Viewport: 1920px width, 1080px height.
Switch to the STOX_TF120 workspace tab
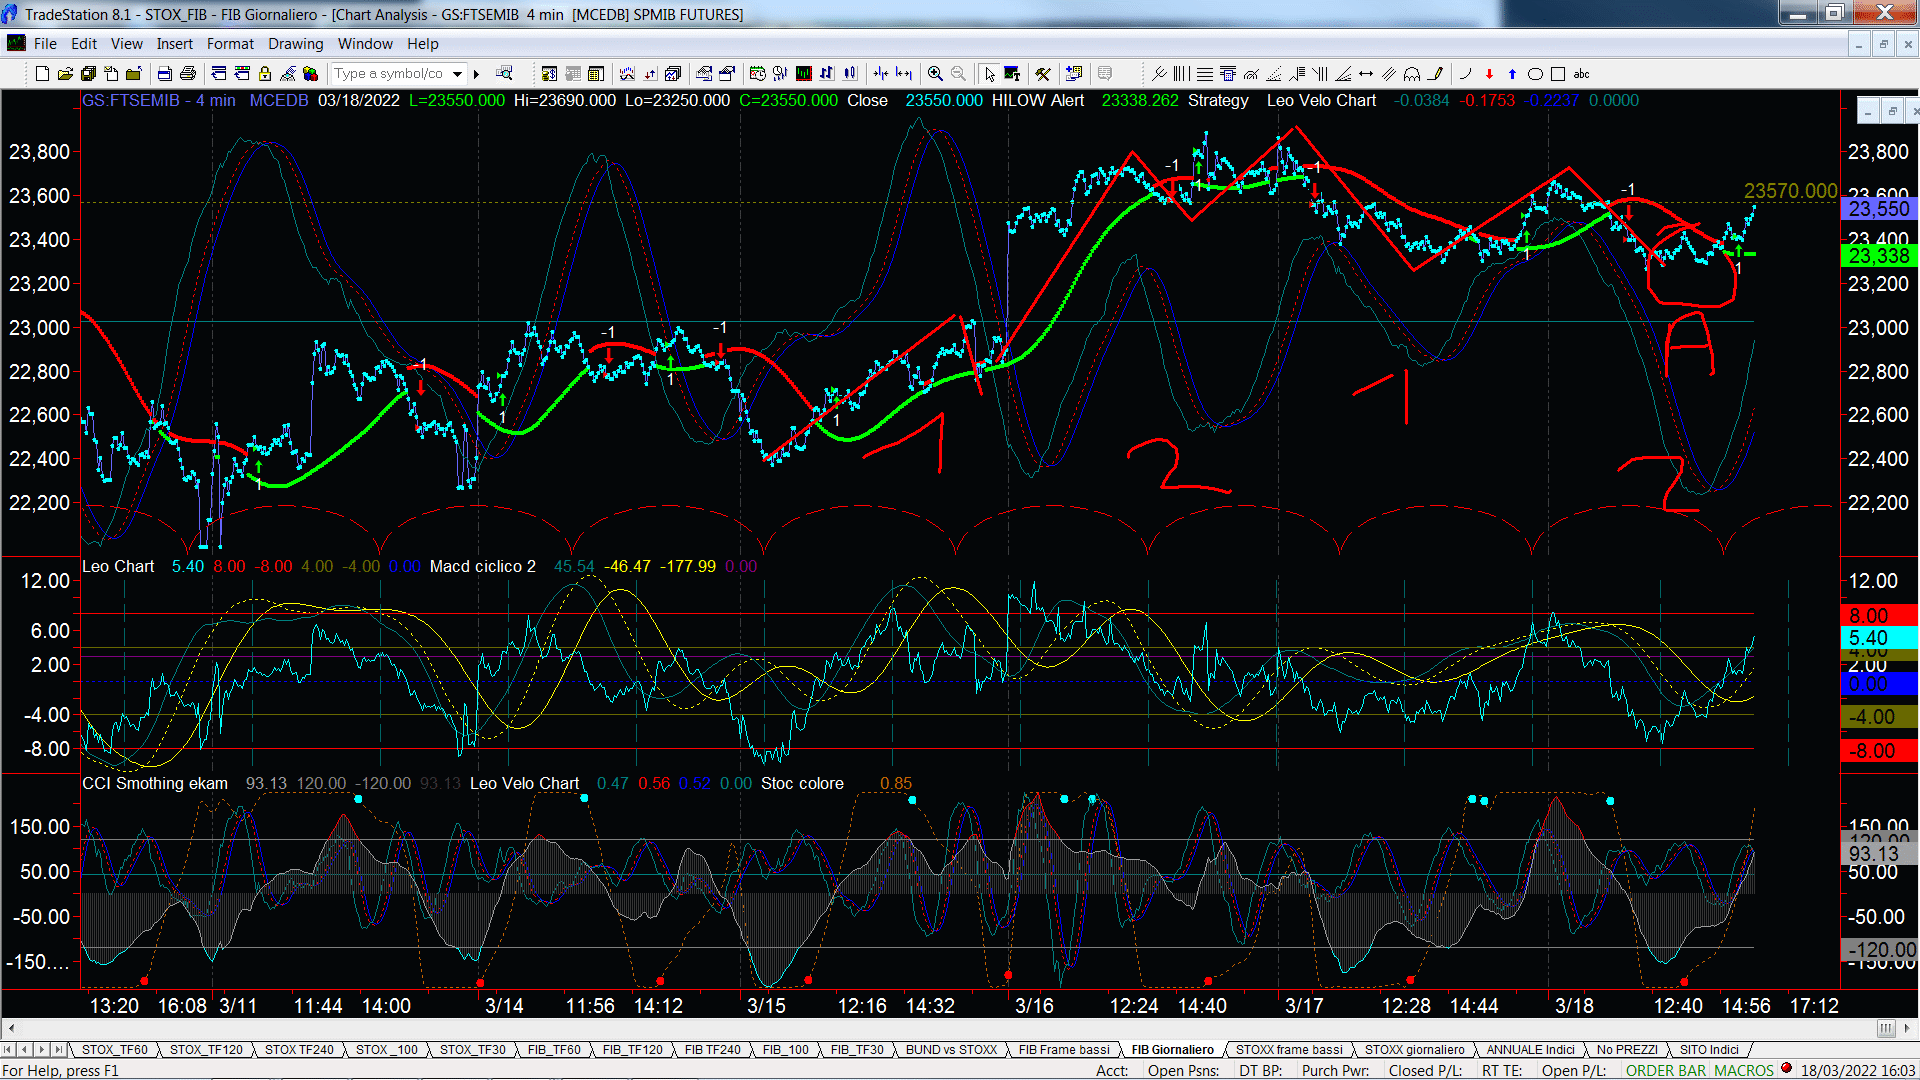pos(206,1049)
